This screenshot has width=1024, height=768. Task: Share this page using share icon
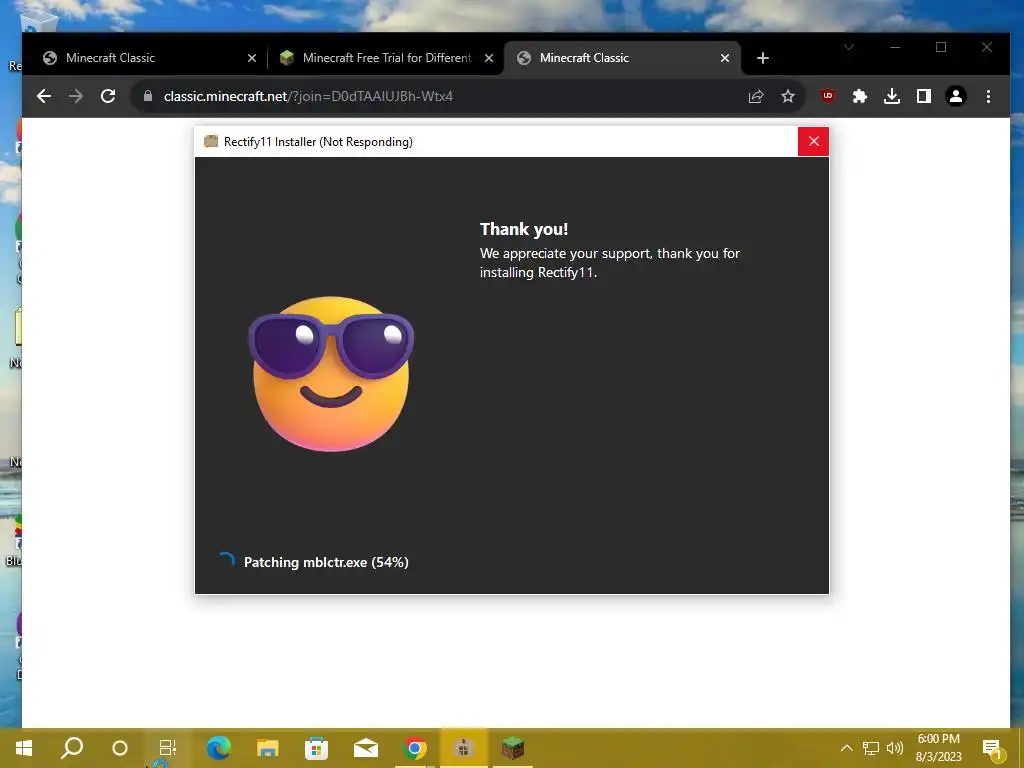click(x=756, y=97)
